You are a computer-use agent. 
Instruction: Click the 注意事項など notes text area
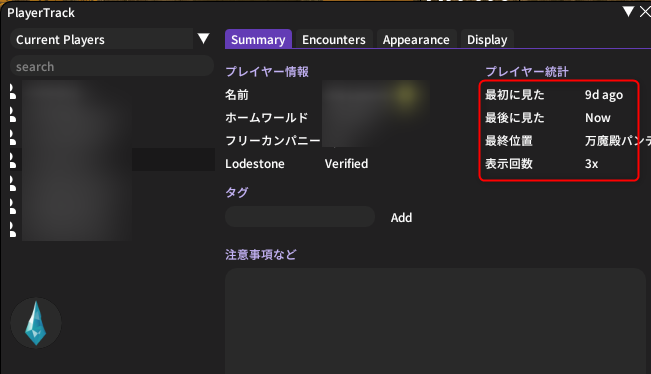point(436,321)
